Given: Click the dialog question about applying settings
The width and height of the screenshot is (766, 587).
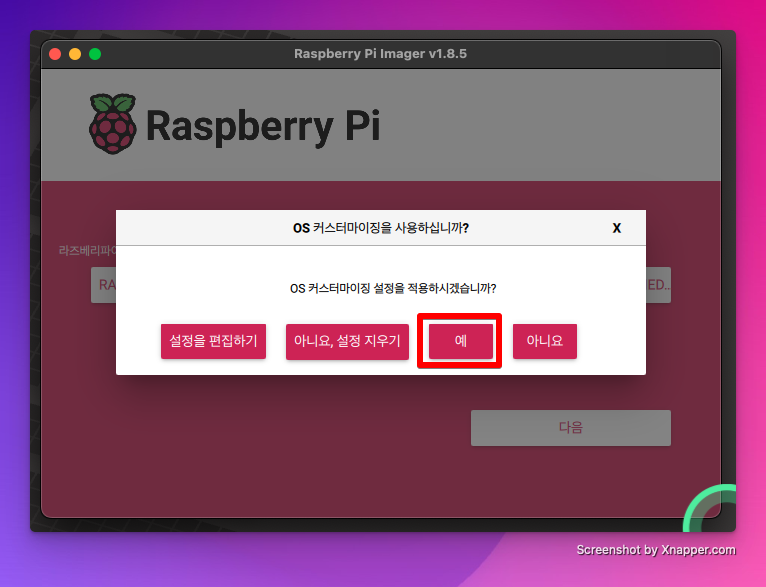Looking at the screenshot, I should 393,288.
